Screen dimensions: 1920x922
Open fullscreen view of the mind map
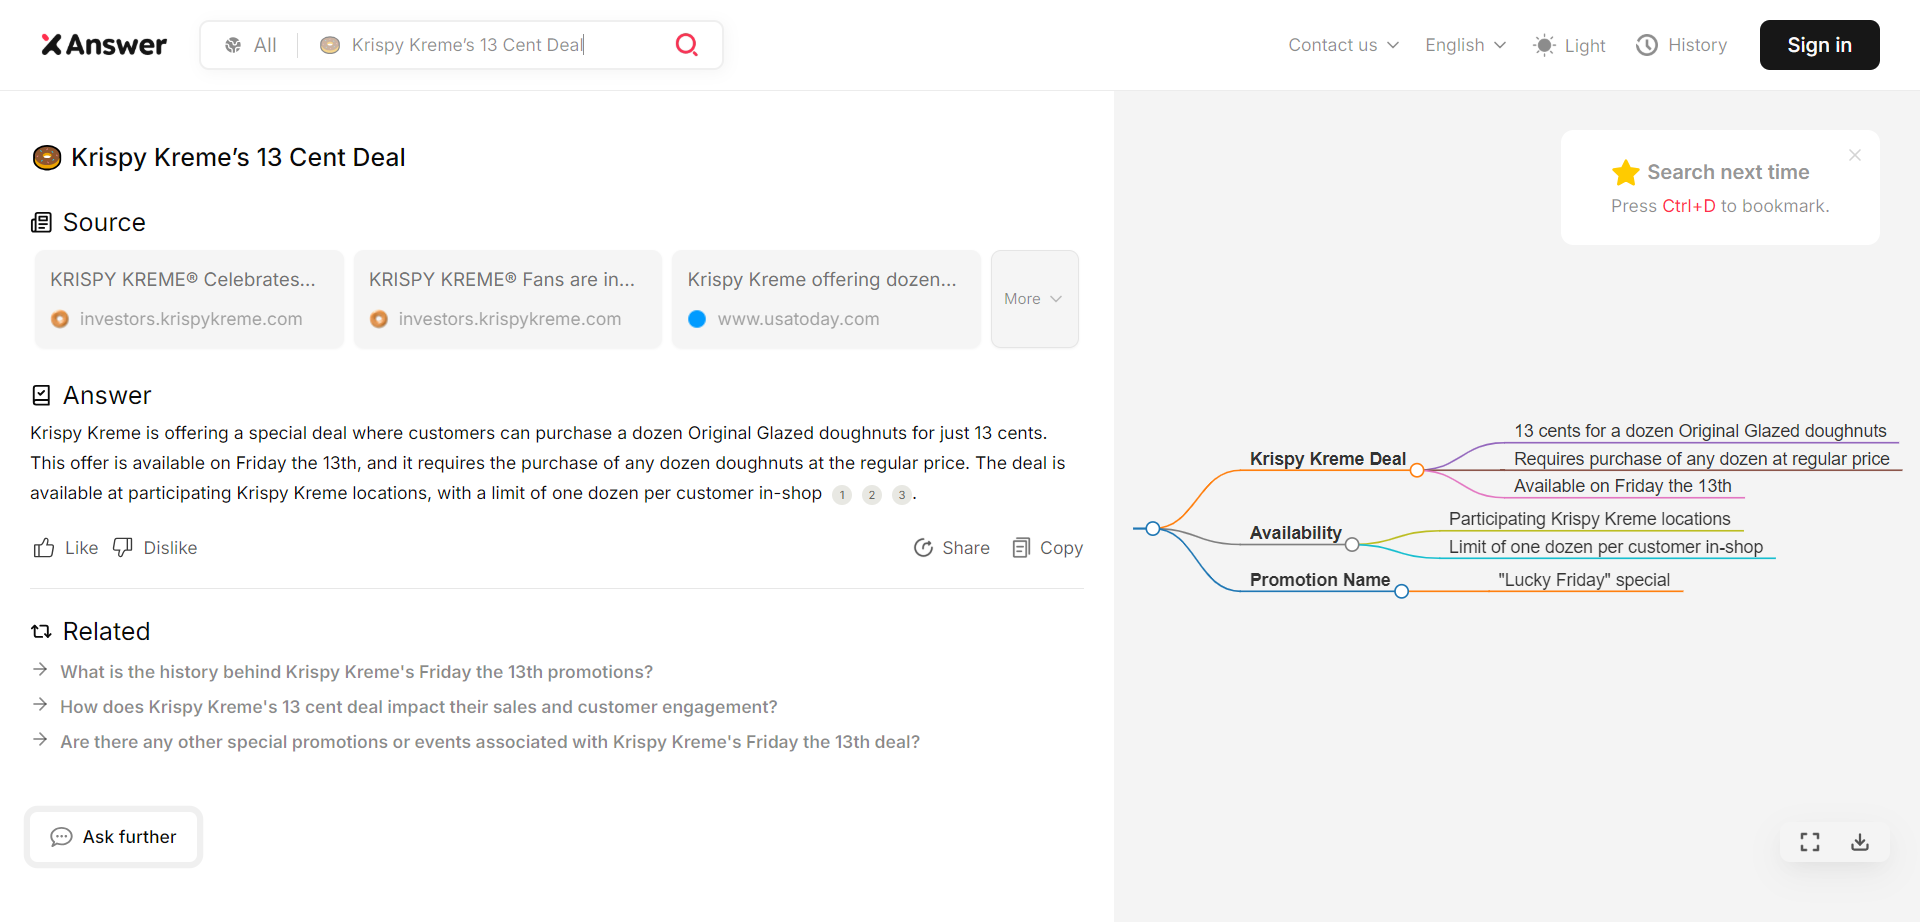[x=1810, y=842]
